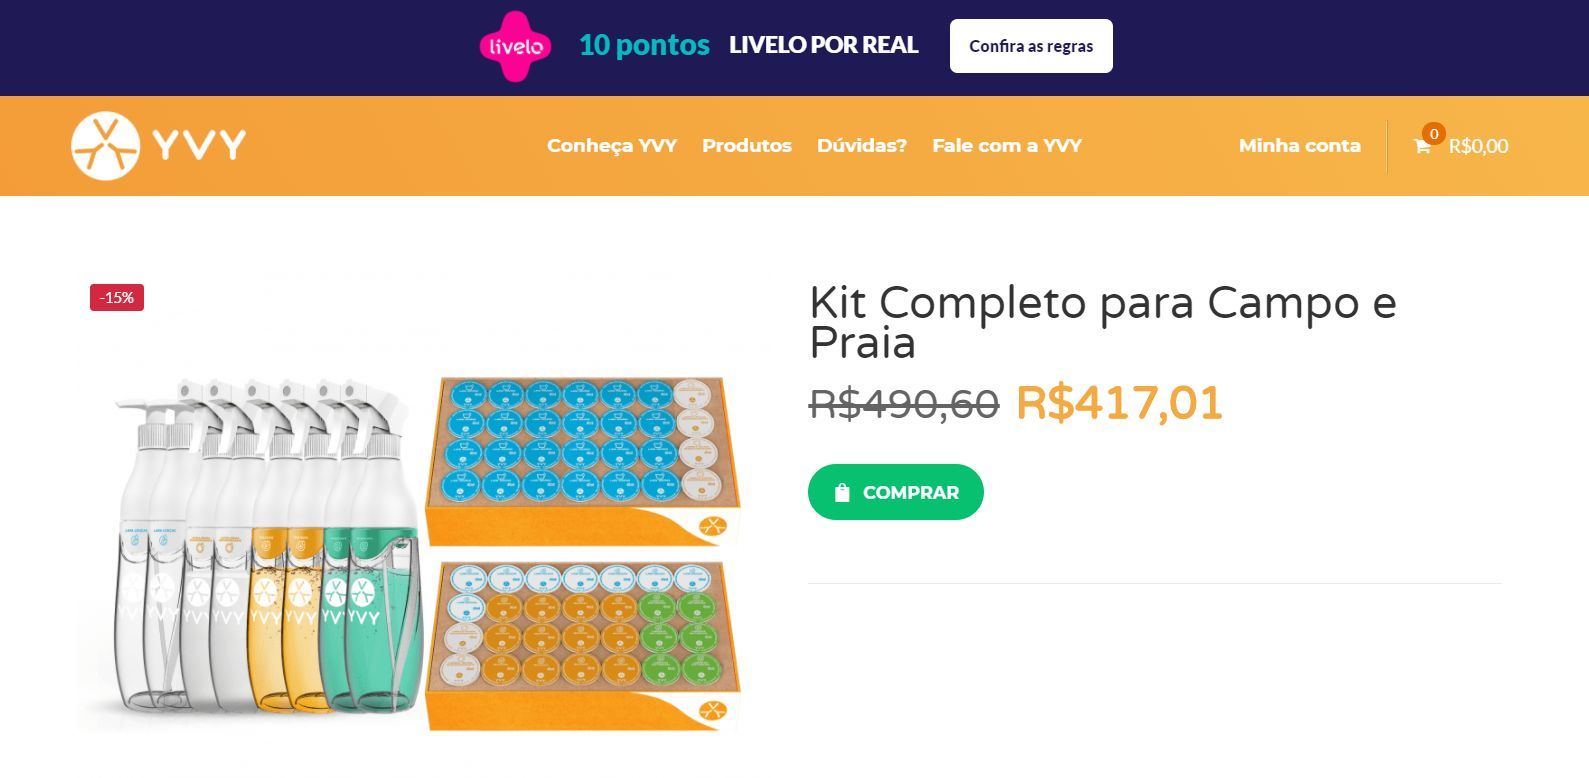Go to the Dúvidas? page
Viewport: 1589px width, 778px height.
[x=862, y=146]
